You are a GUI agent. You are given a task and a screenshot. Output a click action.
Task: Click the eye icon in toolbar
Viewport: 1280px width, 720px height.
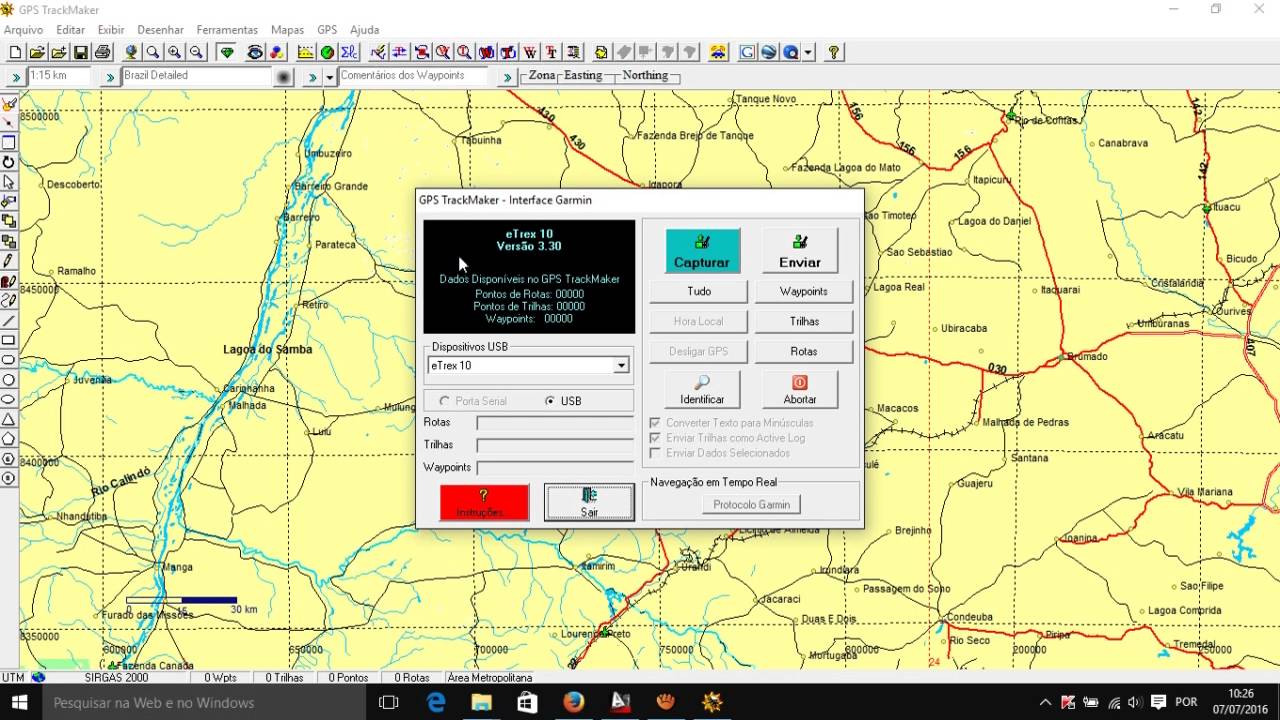(255, 52)
